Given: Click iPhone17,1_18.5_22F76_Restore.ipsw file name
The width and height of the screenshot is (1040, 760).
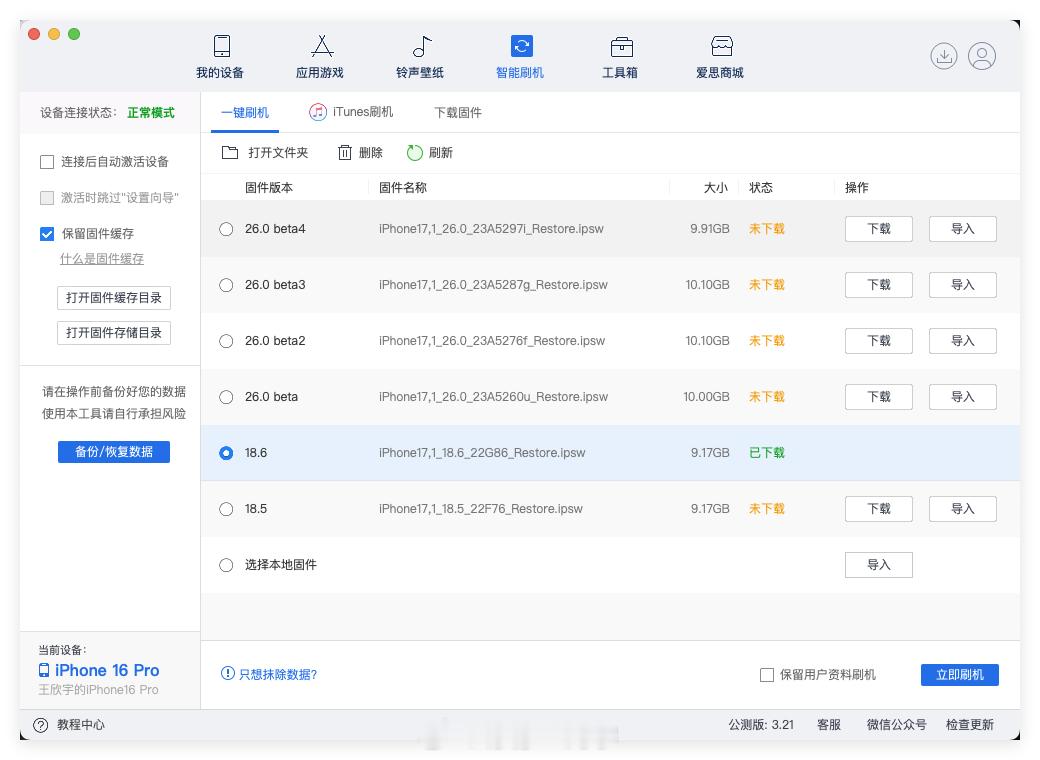Looking at the screenshot, I should tap(481, 509).
